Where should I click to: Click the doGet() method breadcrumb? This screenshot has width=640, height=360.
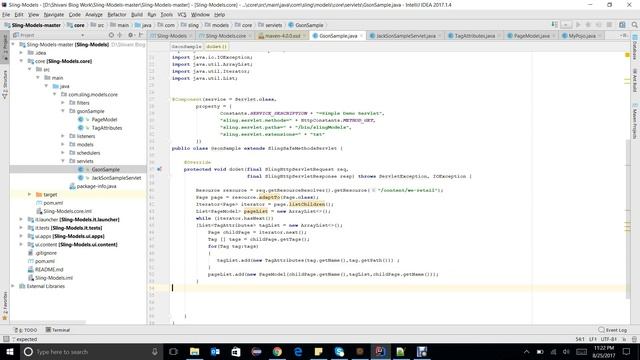pos(216,47)
